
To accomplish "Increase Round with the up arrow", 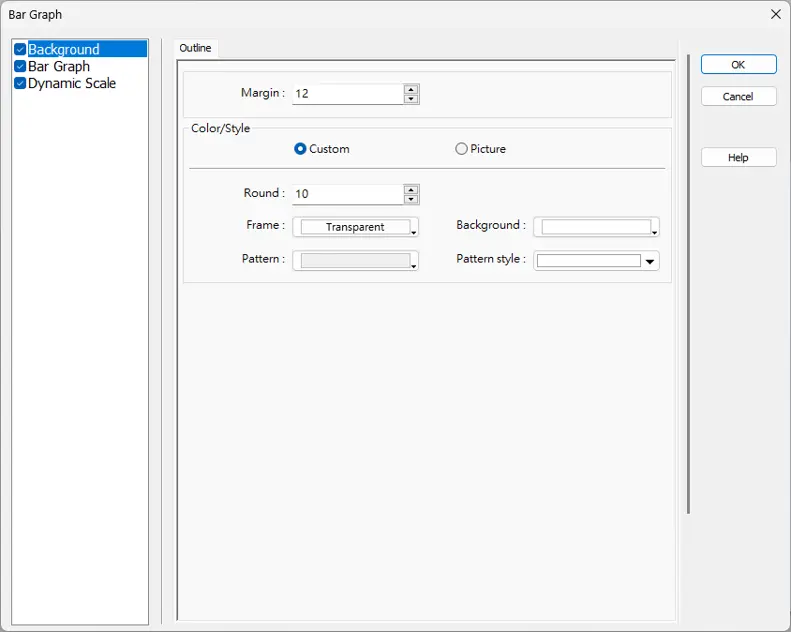I will pyautogui.click(x=411, y=190).
